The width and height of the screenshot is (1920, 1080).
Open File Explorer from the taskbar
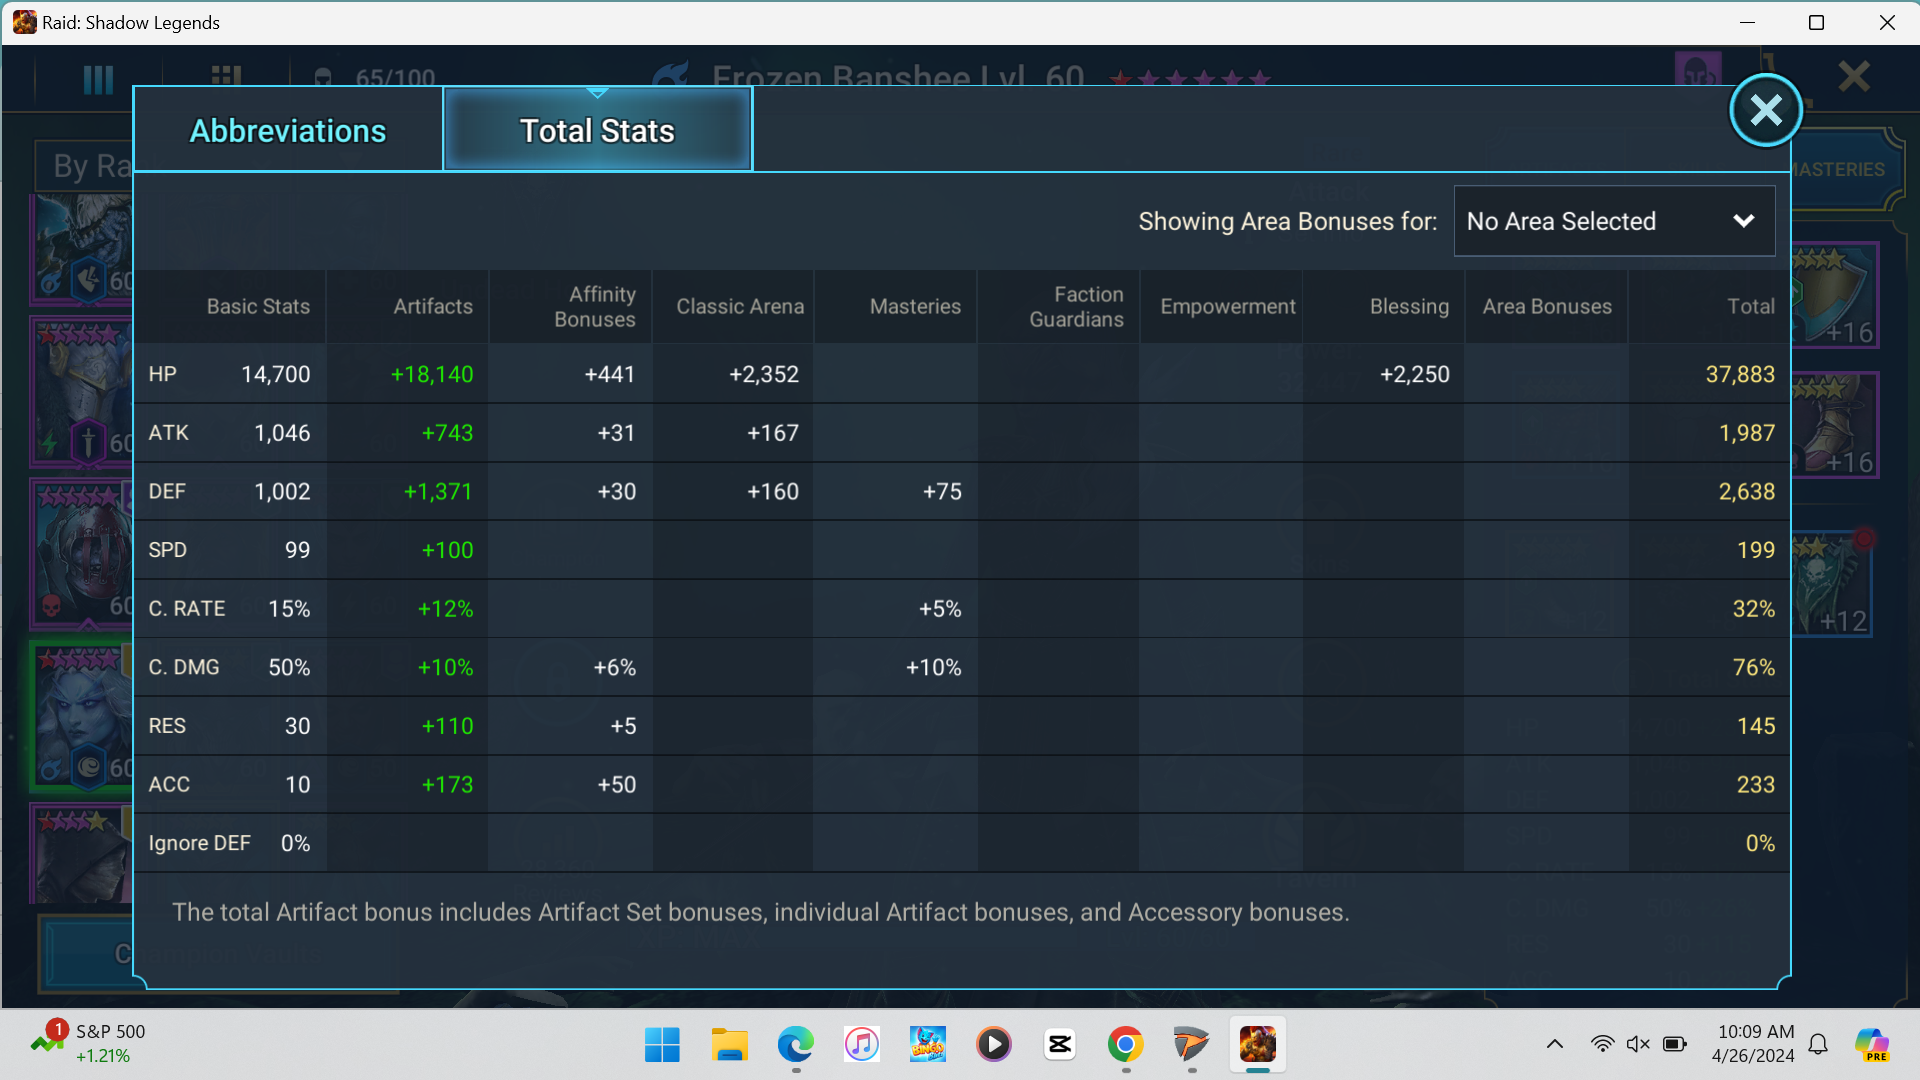729,1045
